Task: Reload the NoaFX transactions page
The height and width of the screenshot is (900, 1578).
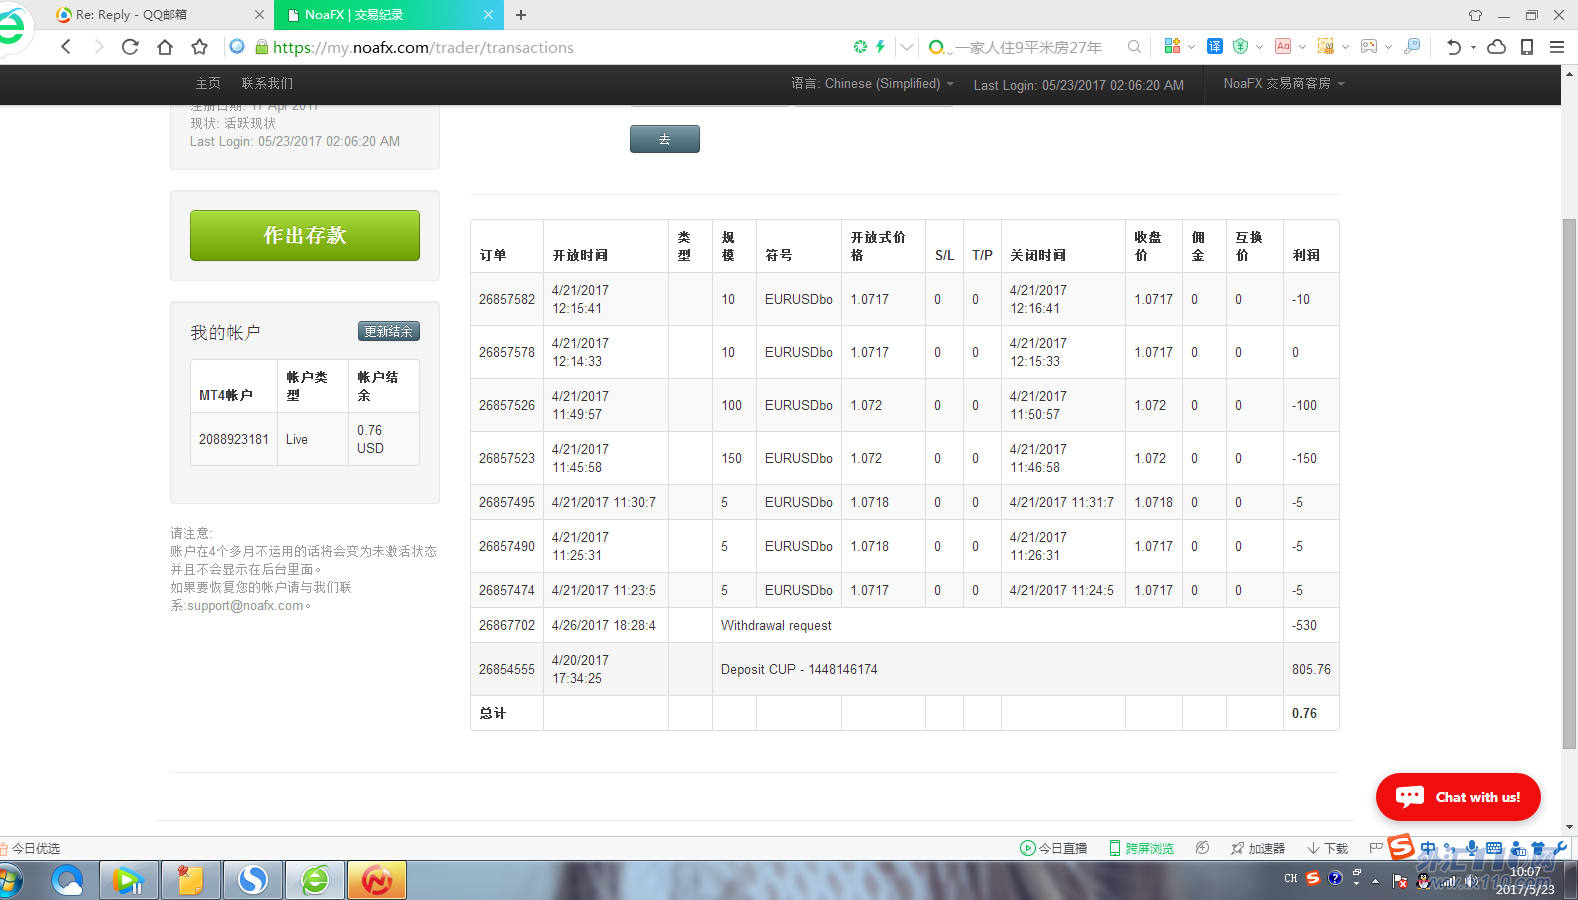Action: [130, 47]
